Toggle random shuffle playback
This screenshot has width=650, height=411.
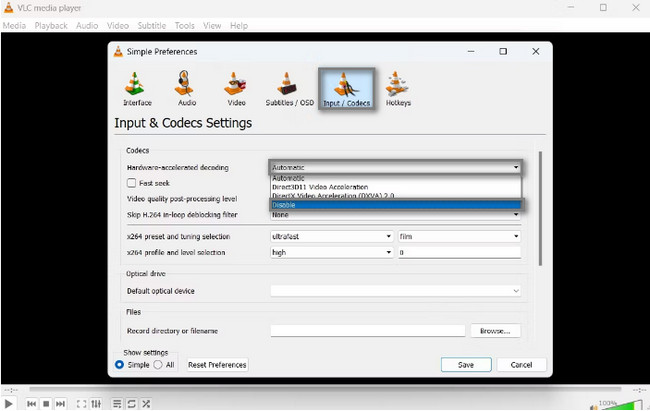[146, 404]
